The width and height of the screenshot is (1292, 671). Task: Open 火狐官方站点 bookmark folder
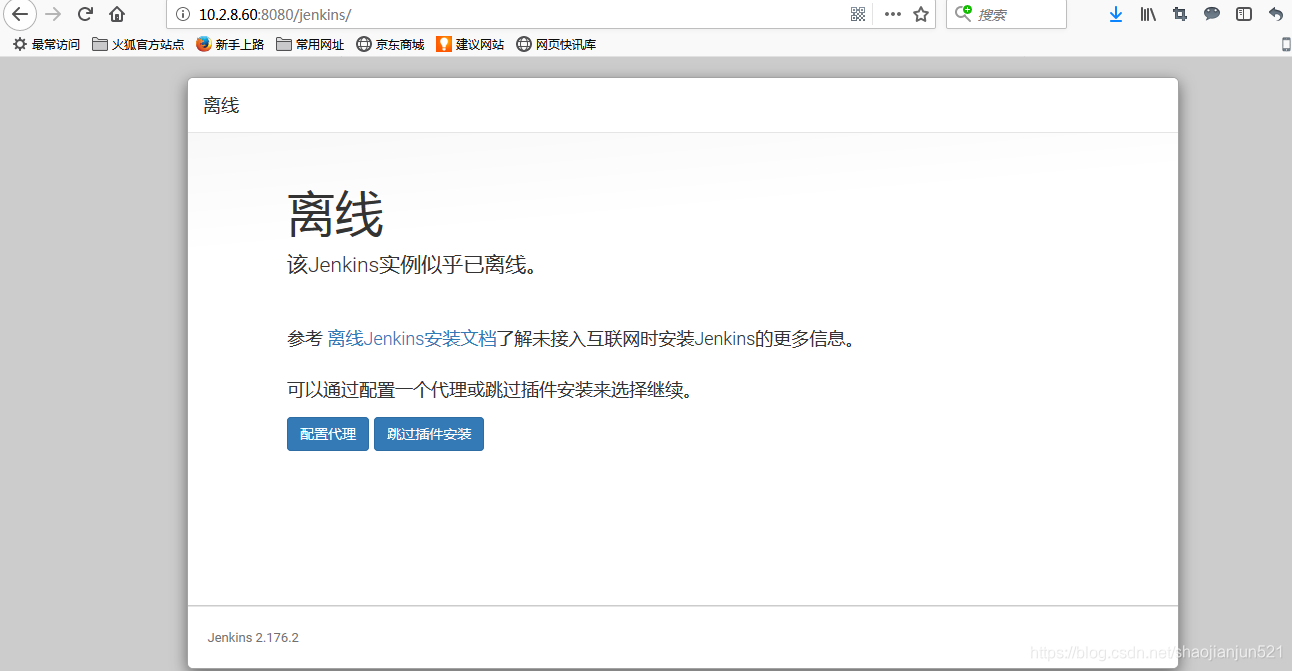[x=138, y=44]
